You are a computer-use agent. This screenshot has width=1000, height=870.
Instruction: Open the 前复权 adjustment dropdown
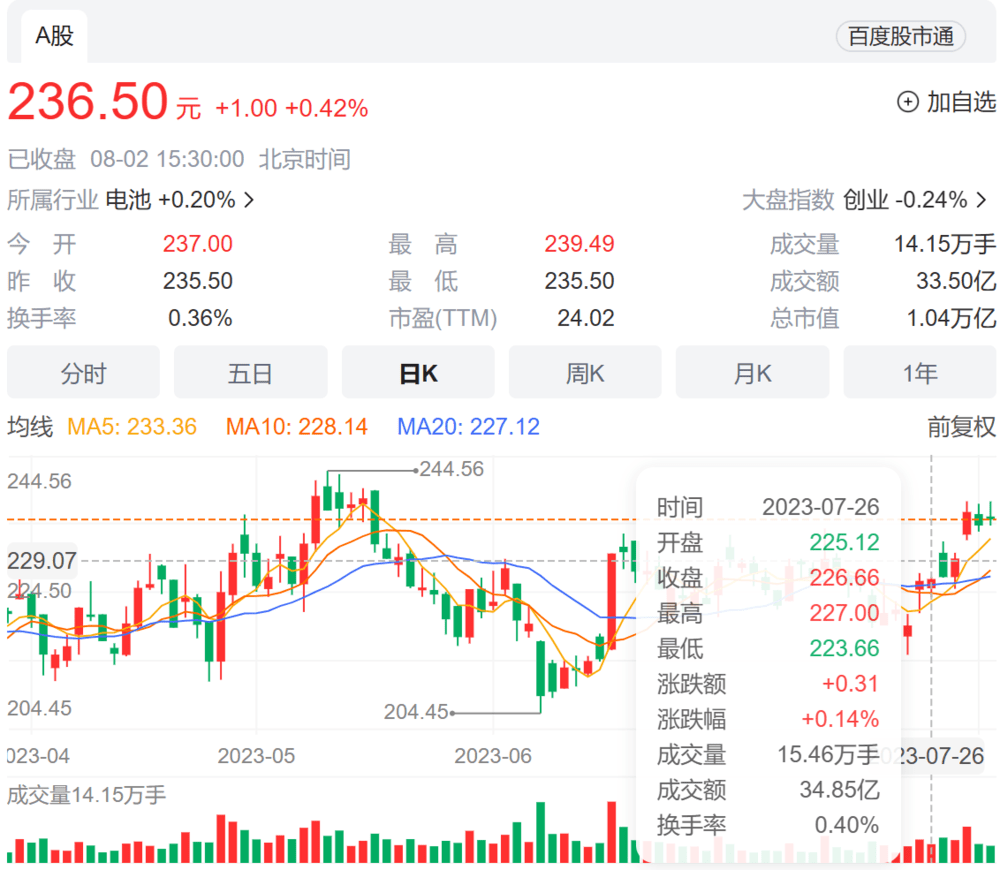(x=961, y=427)
